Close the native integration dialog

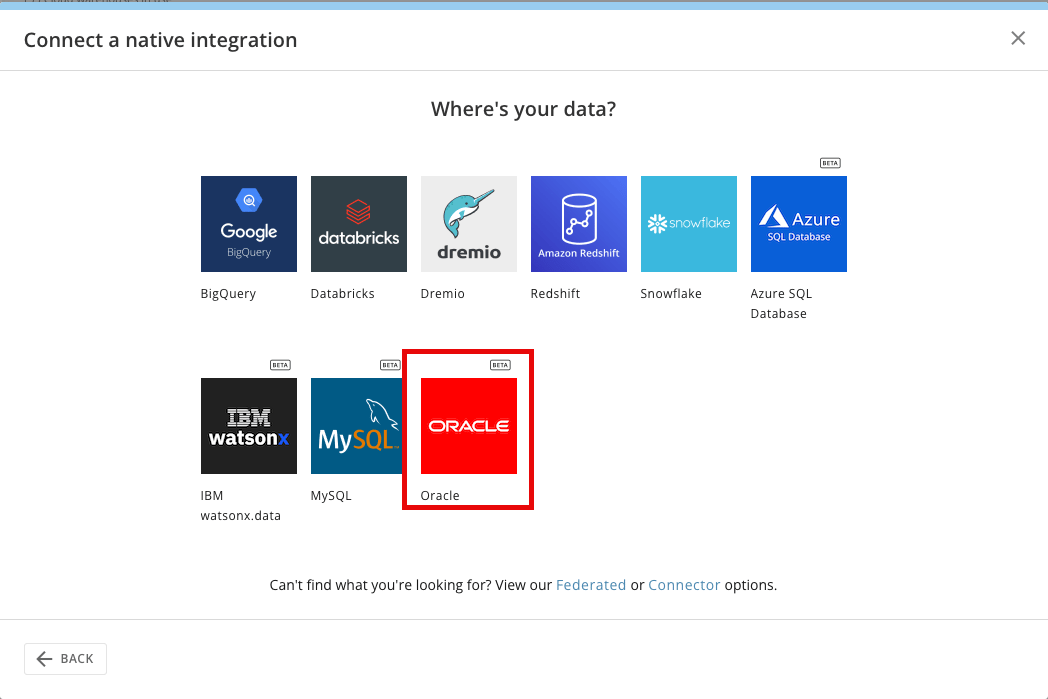pos(1018,38)
